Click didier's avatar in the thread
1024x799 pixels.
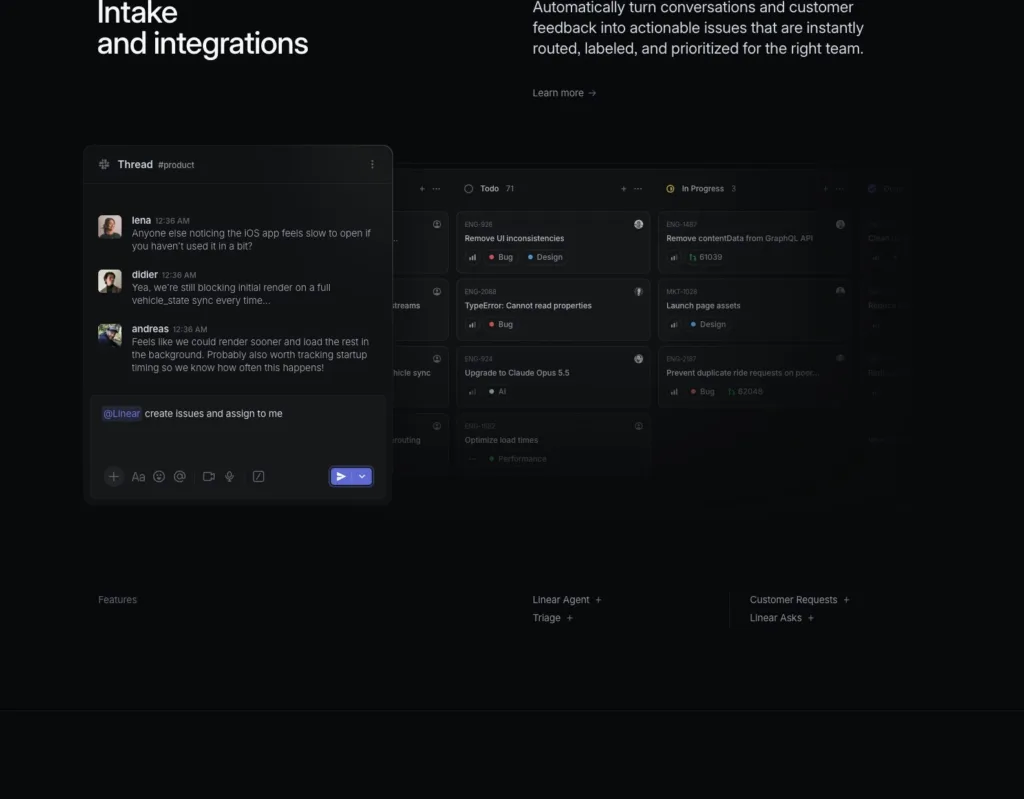110,282
